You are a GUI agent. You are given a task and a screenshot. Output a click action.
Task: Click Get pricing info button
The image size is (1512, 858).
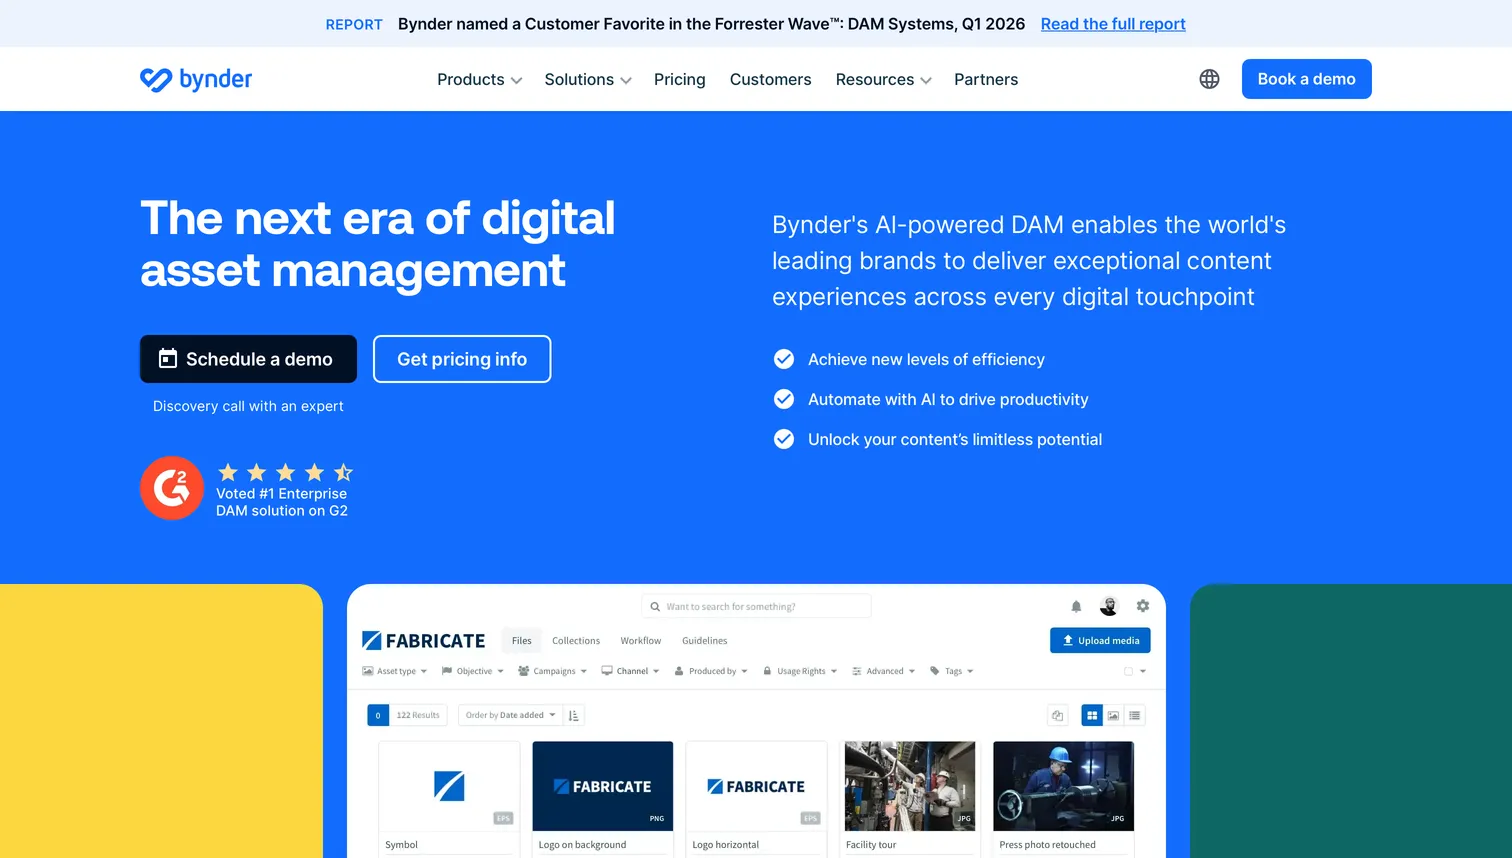point(462,359)
